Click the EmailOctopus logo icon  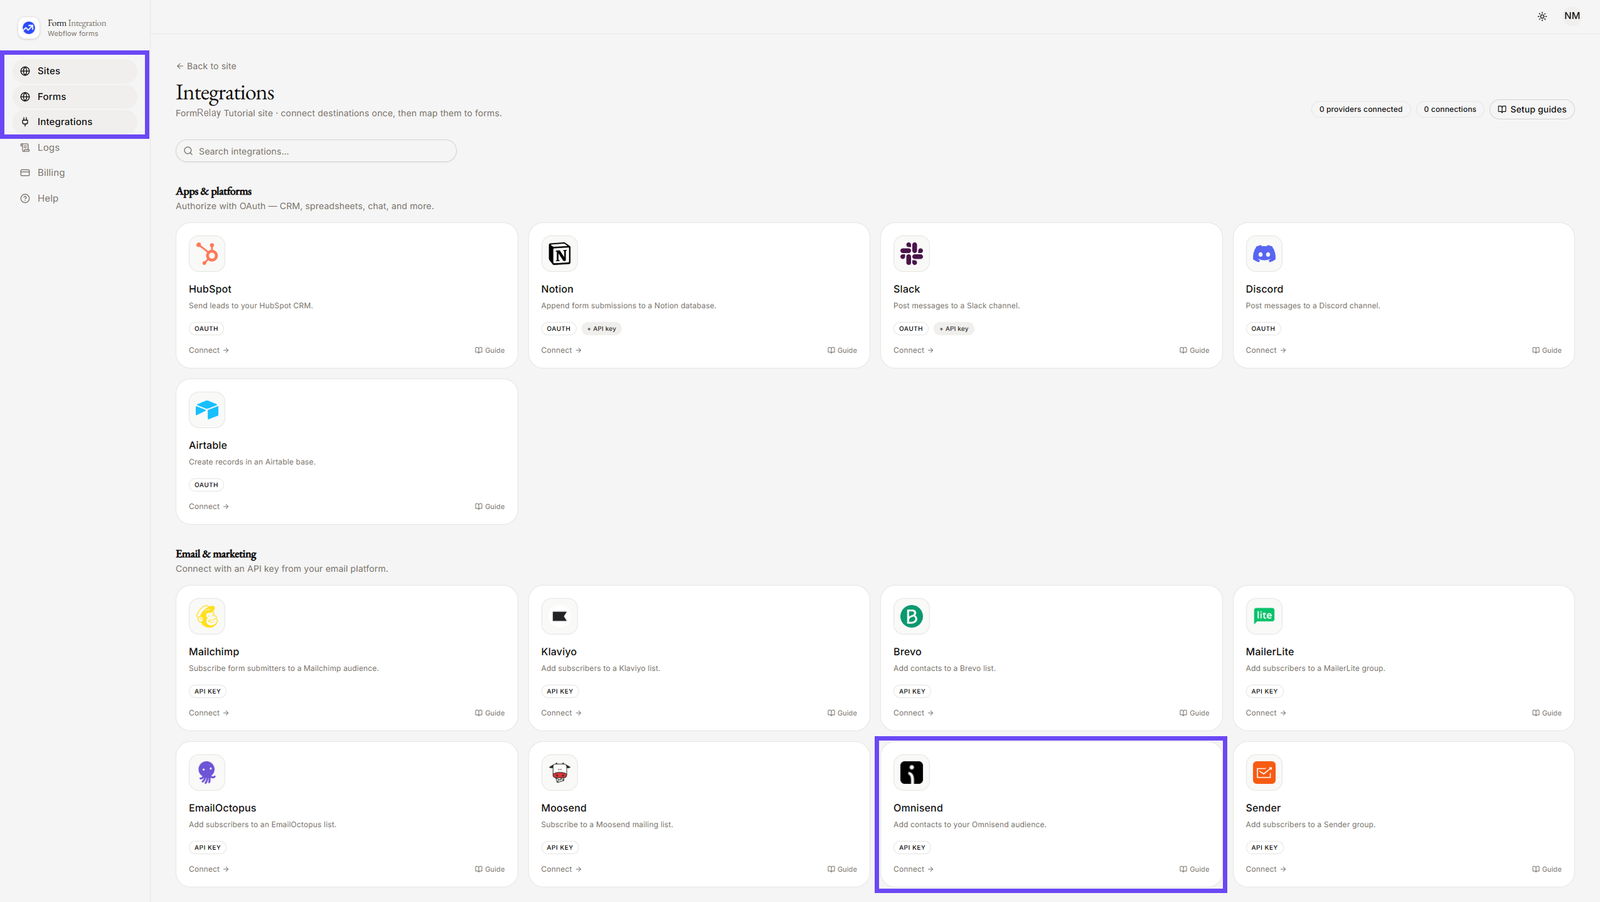(207, 772)
